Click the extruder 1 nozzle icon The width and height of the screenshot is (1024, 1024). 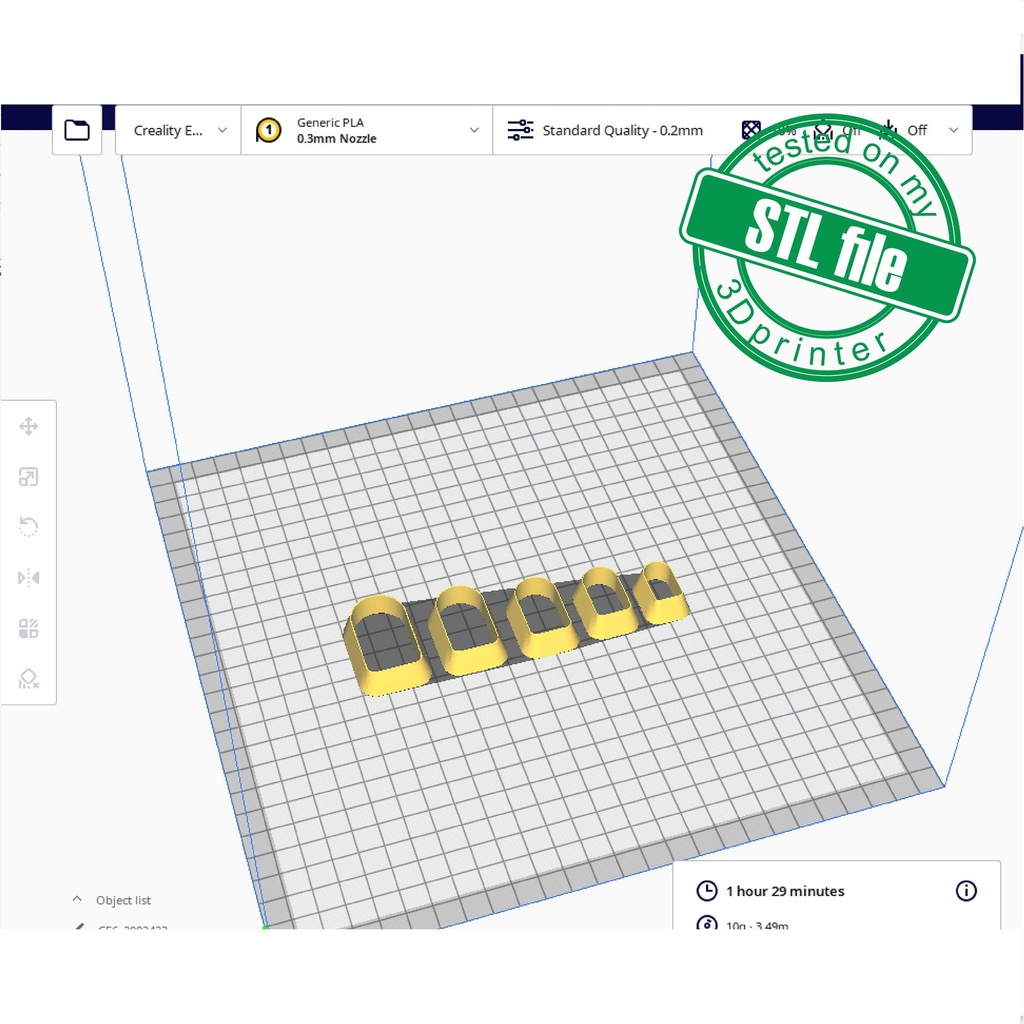(x=268, y=130)
